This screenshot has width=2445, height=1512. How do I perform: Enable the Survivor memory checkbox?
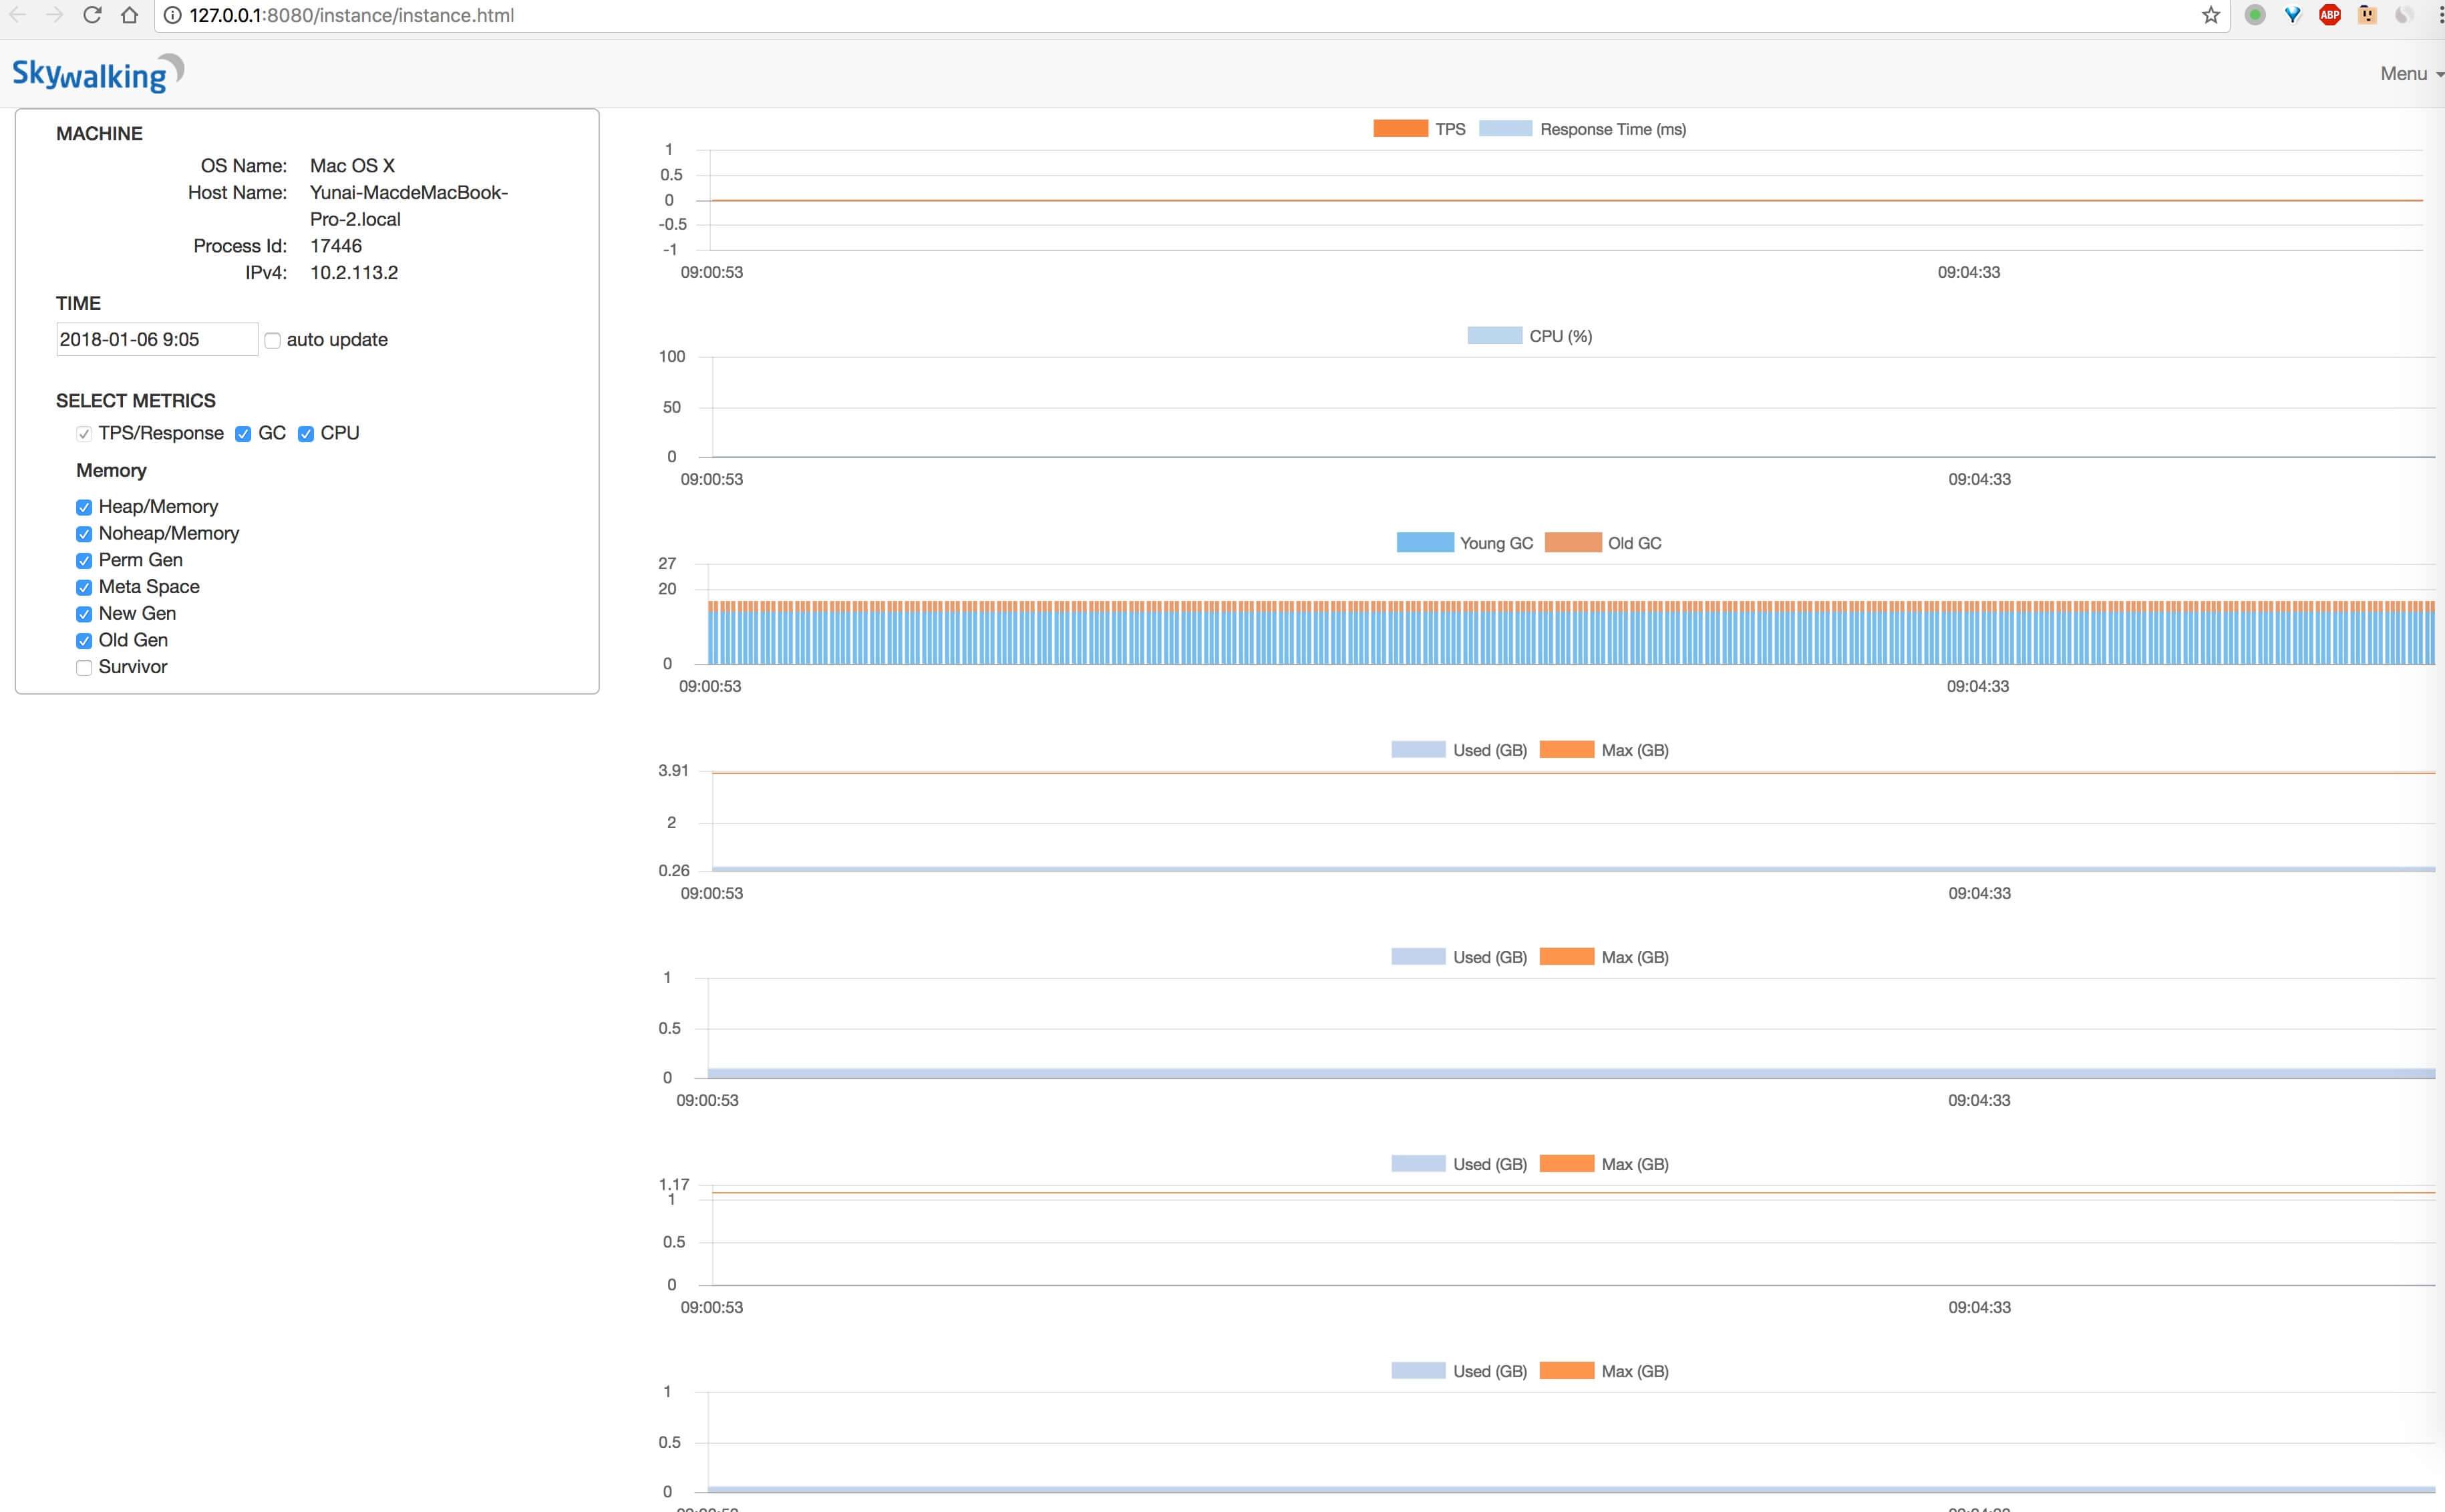[x=84, y=668]
